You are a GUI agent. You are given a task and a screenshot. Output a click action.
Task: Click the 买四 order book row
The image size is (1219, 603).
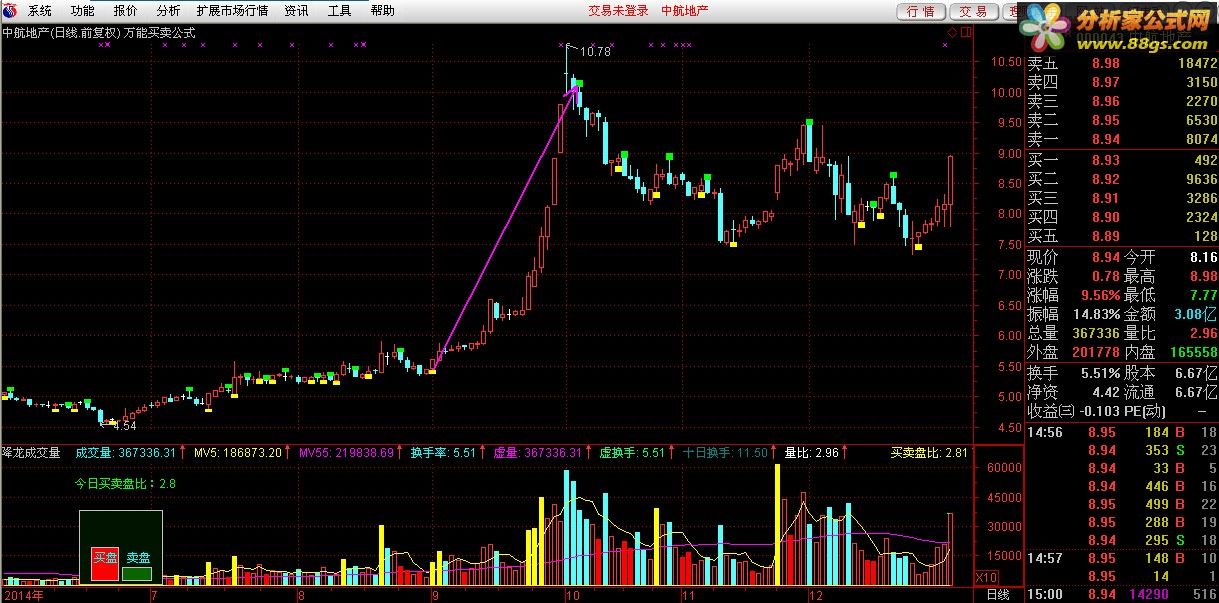click(1122, 217)
